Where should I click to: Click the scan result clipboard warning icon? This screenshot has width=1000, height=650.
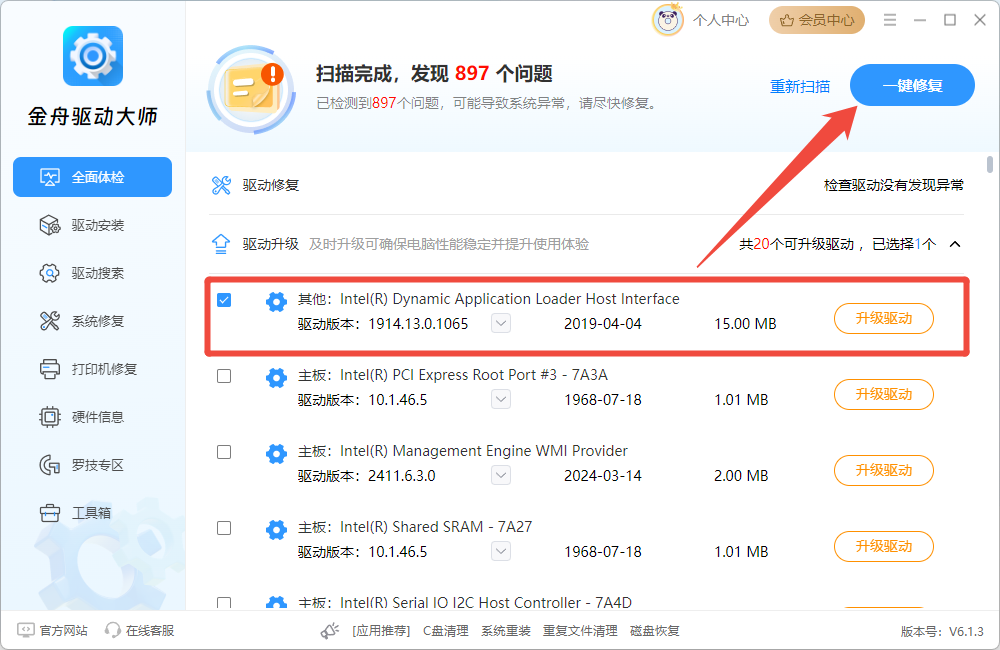pyautogui.click(x=252, y=90)
